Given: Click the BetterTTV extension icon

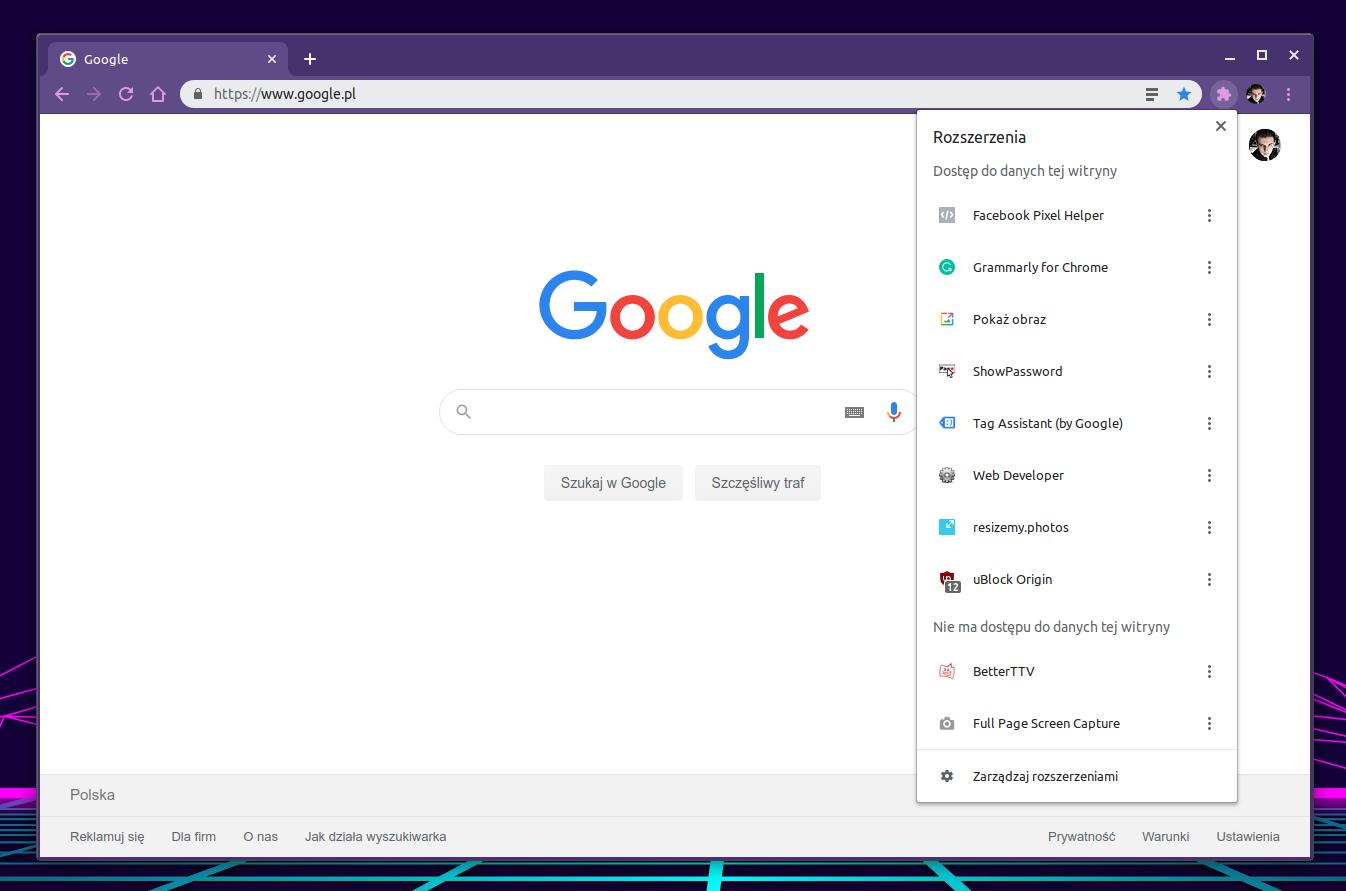Looking at the screenshot, I should tap(947, 671).
